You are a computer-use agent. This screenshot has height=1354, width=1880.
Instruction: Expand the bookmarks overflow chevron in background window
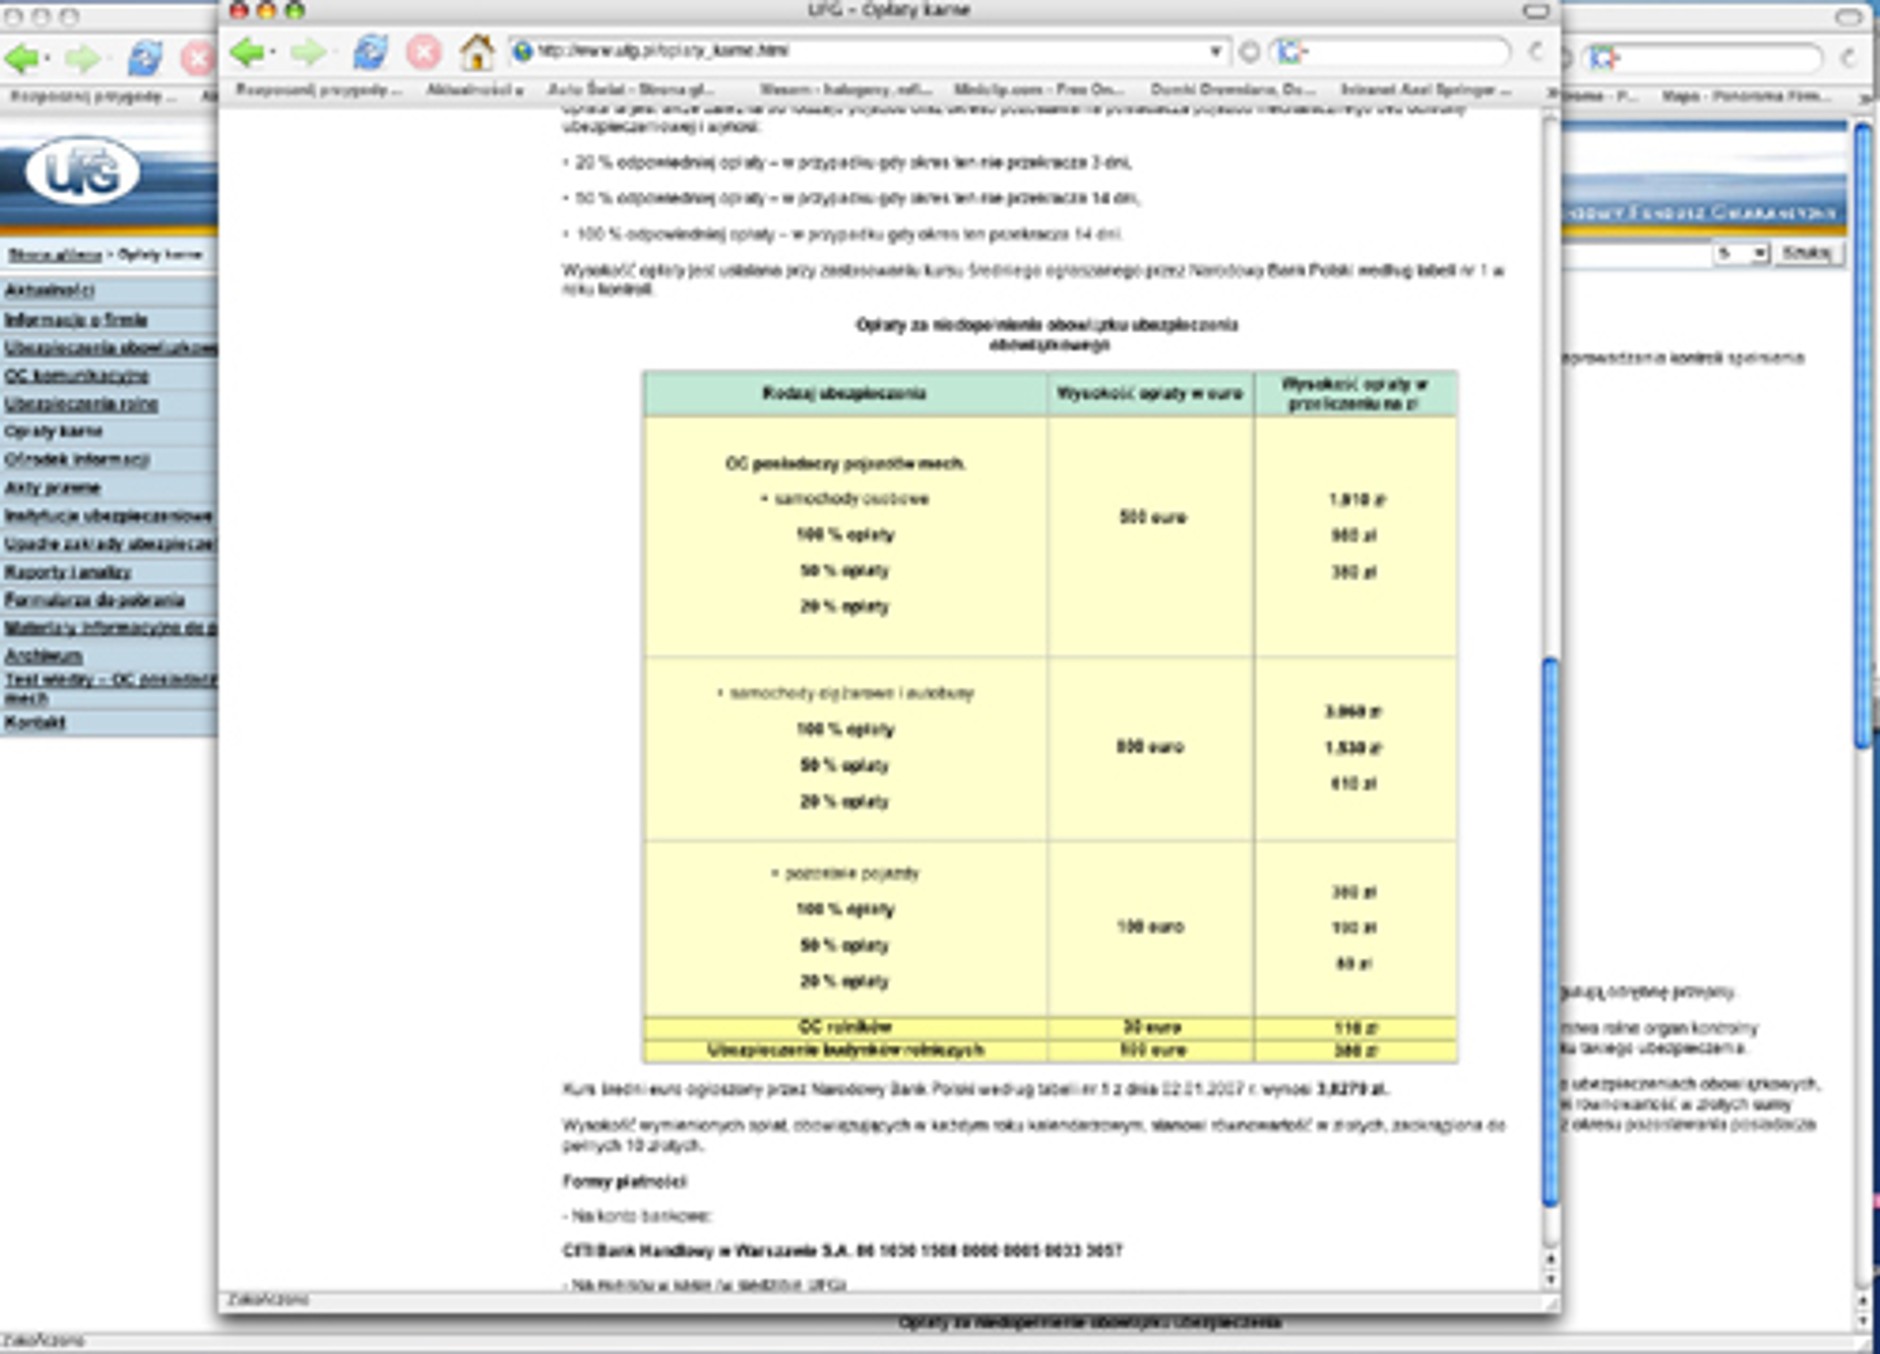click(1866, 97)
